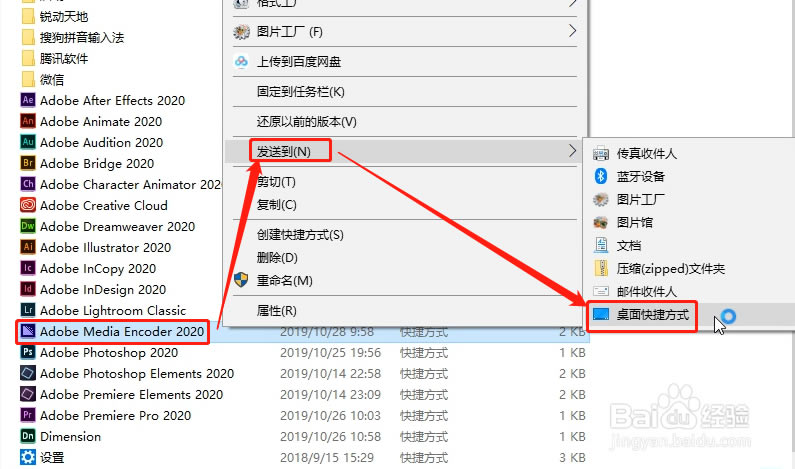The height and width of the screenshot is (469, 795).
Task: Click the Adobe InCopy 2020 icon
Action: tap(28, 268)
